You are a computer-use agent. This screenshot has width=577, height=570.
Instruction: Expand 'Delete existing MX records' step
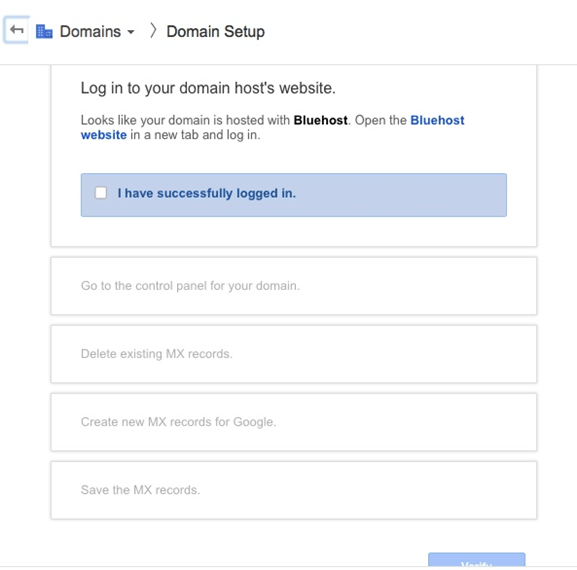294,354
